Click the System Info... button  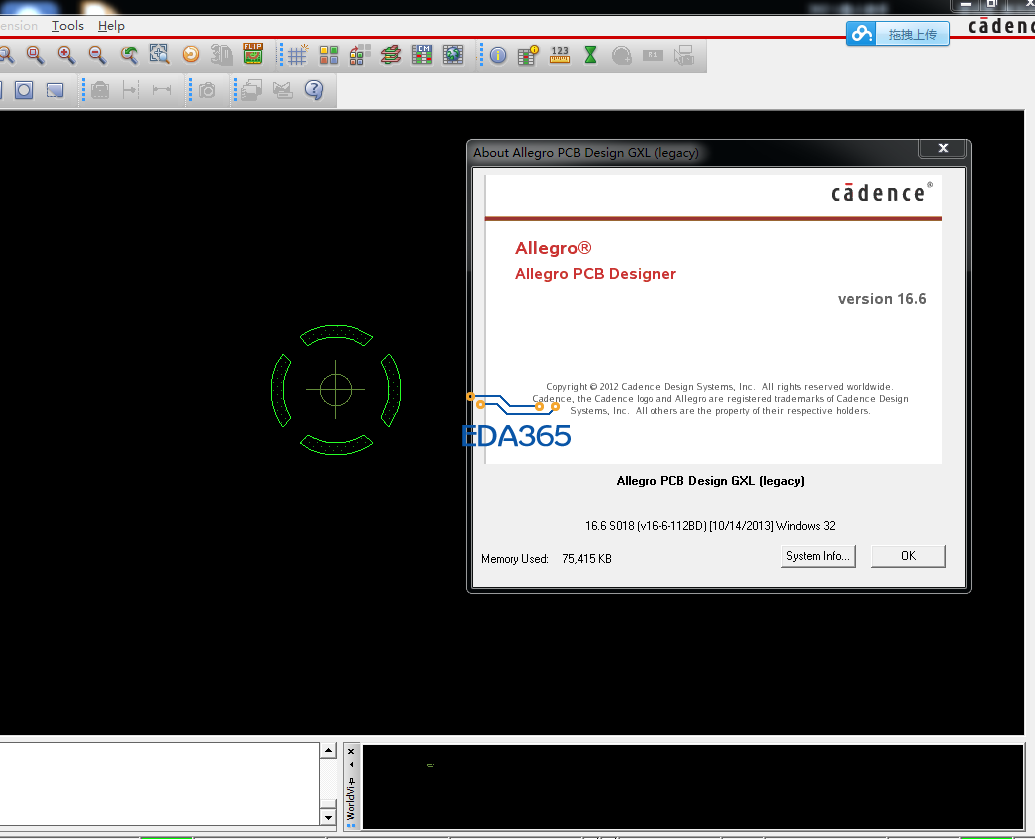[x=818, y=556]
